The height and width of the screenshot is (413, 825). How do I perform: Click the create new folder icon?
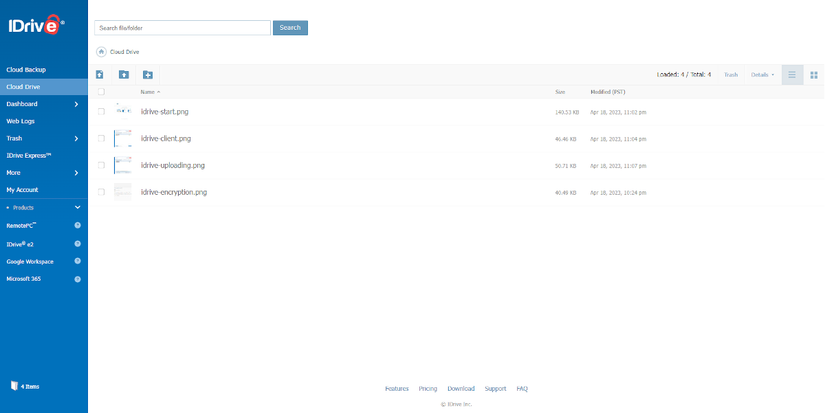(x=148, y=75)
